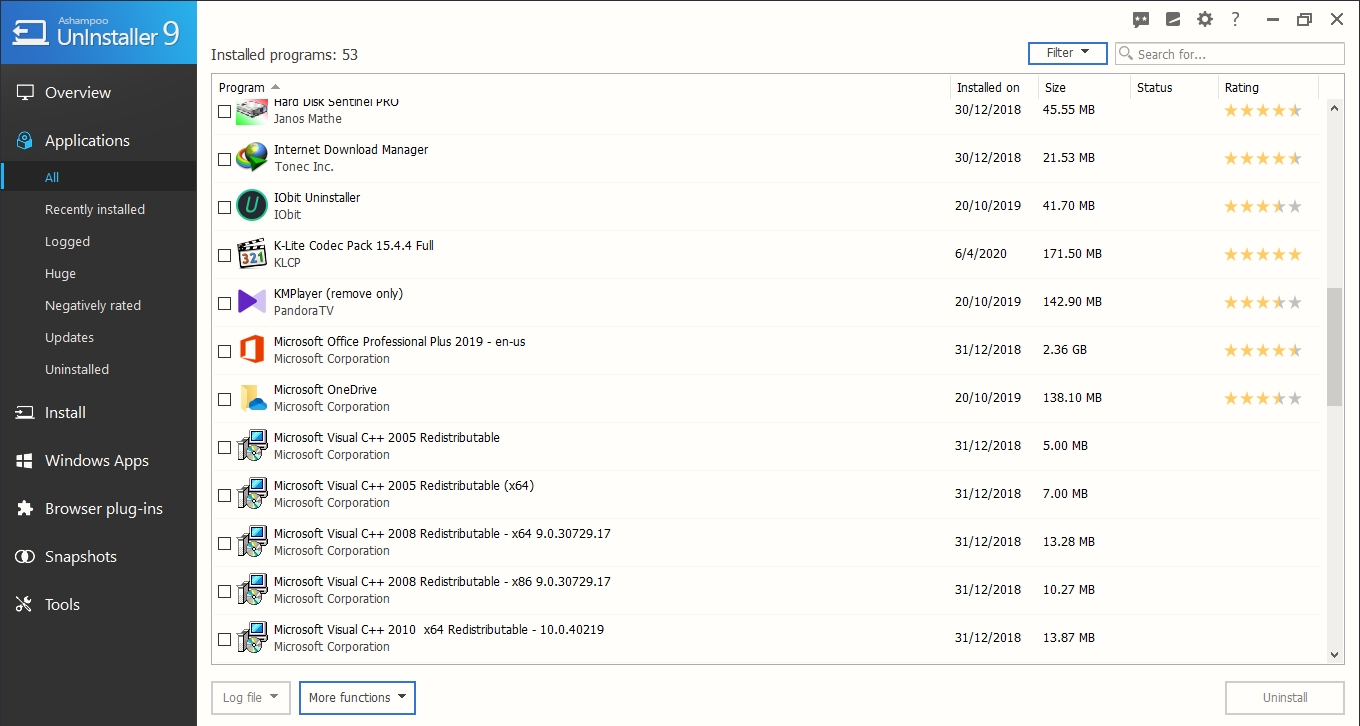
Task: Check the Visual C++ 2005 Redistributable checkbox
Action: coord(224,447)
